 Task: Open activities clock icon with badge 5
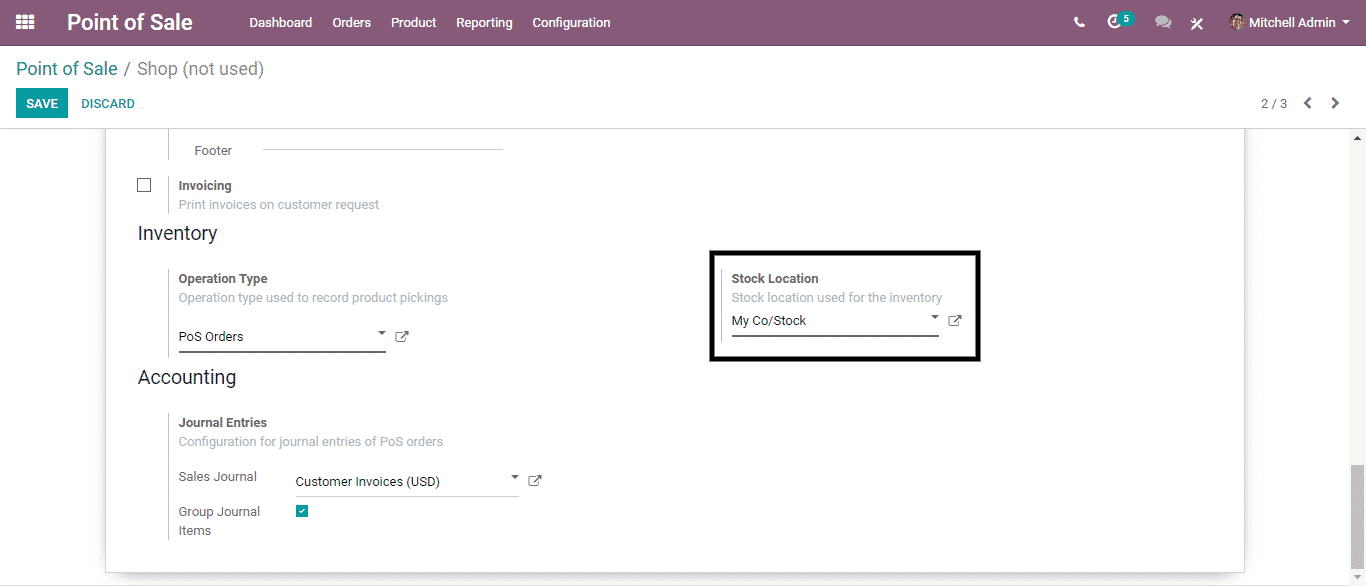click(1114, 22)
